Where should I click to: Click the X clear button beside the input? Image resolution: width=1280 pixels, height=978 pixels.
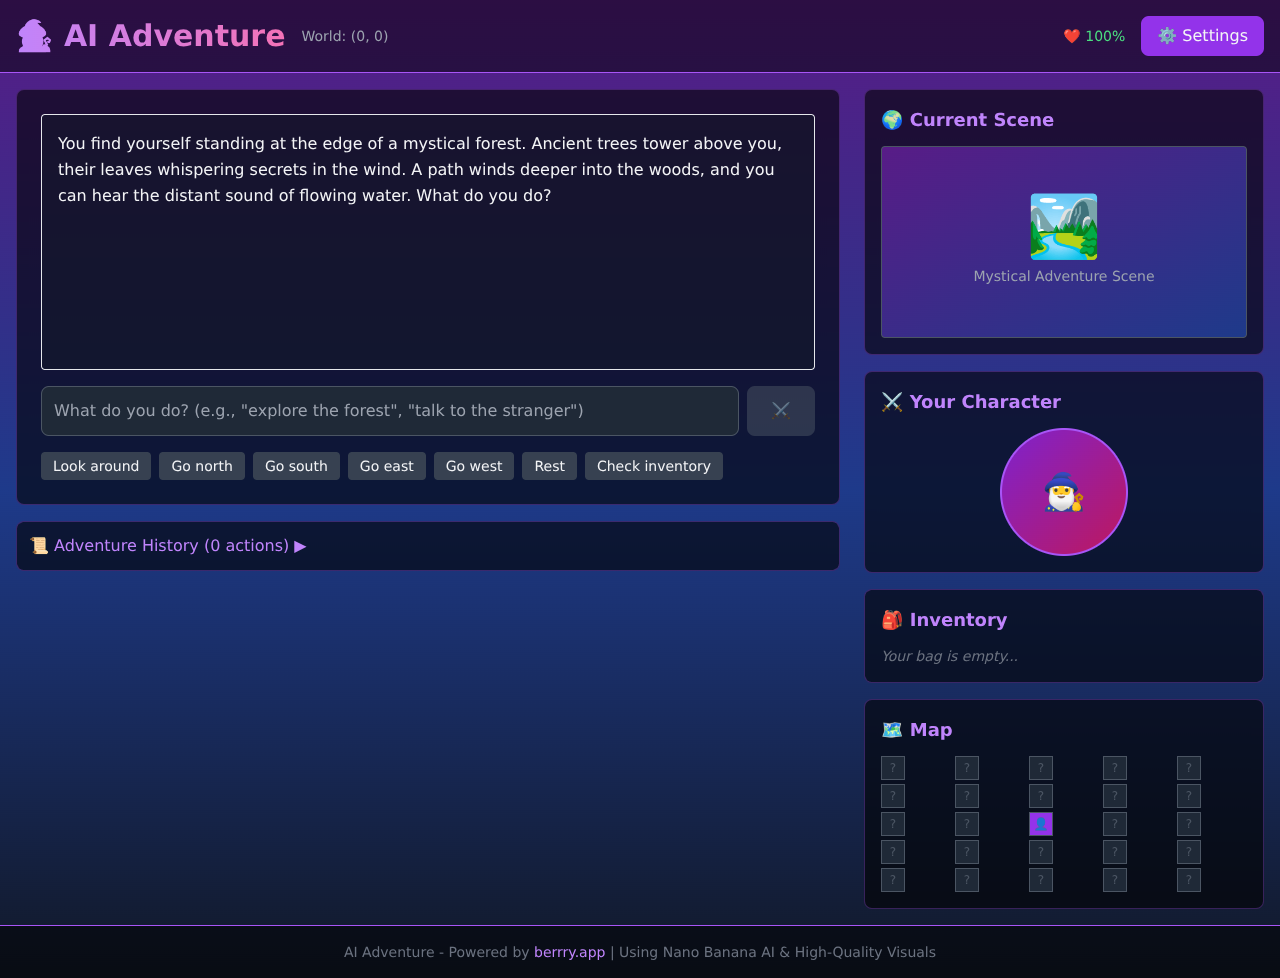pos(780,411)
